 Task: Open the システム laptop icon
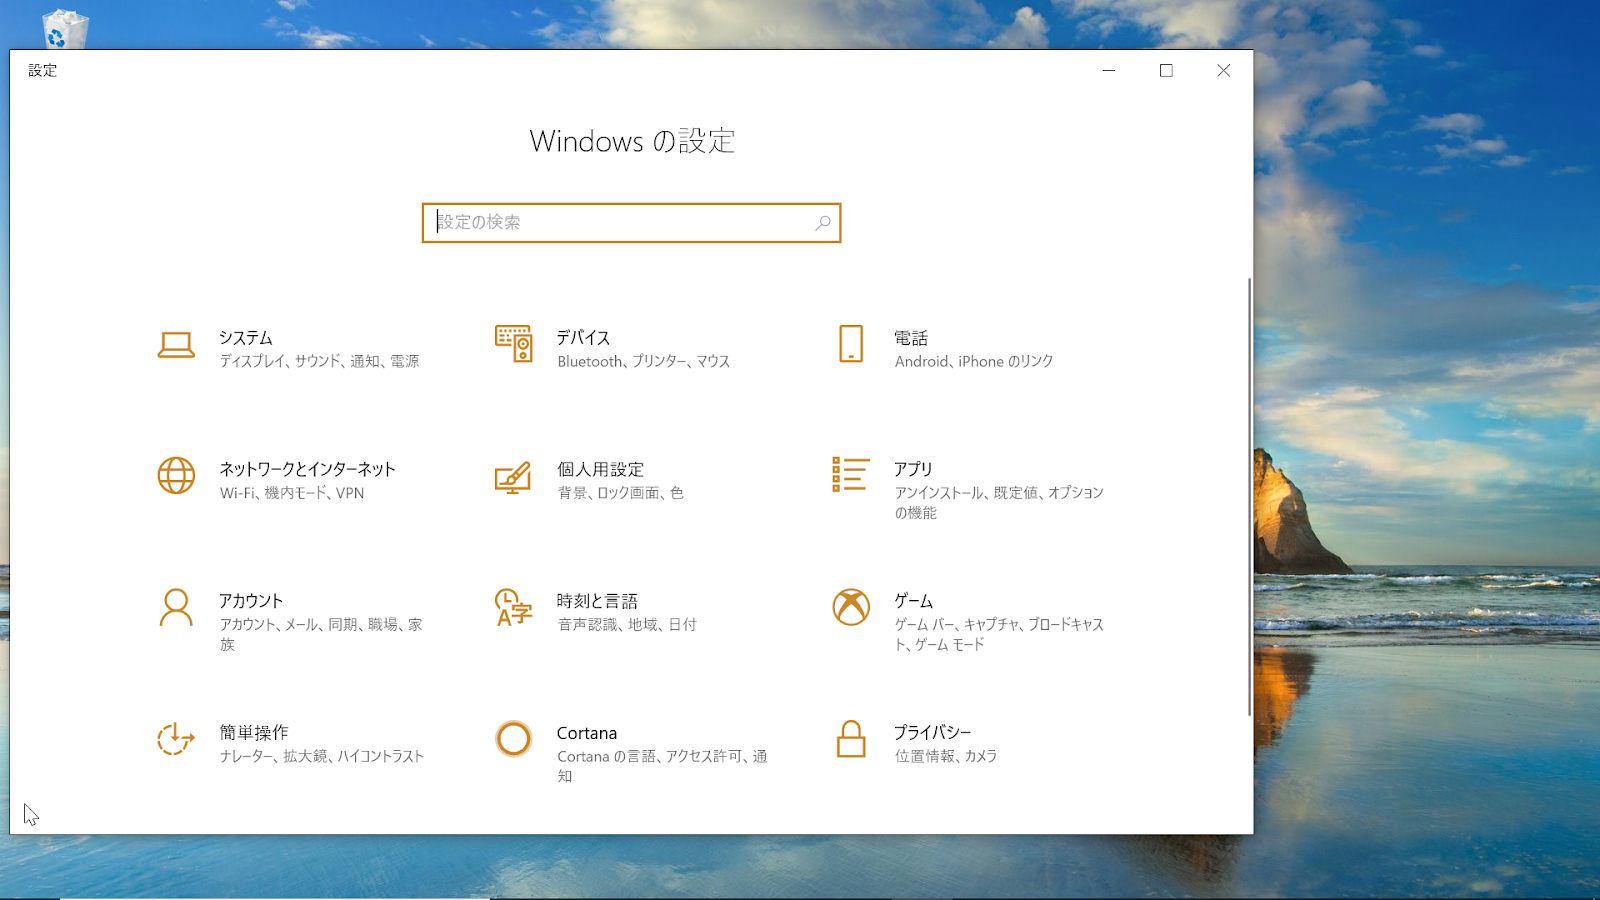click(176, 345)
